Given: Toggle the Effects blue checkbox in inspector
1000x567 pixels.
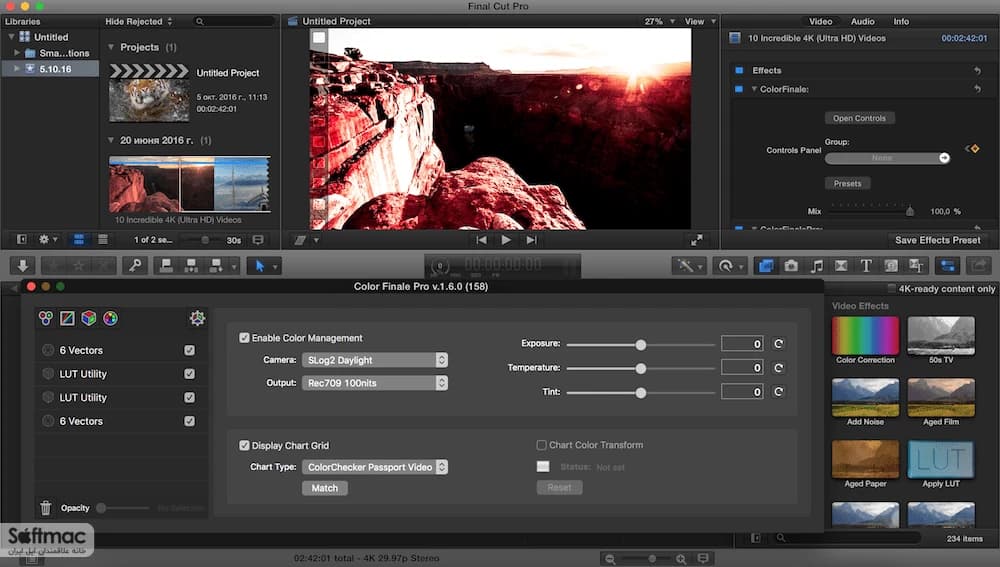Looking at the screenshot, I should point(739,70).
